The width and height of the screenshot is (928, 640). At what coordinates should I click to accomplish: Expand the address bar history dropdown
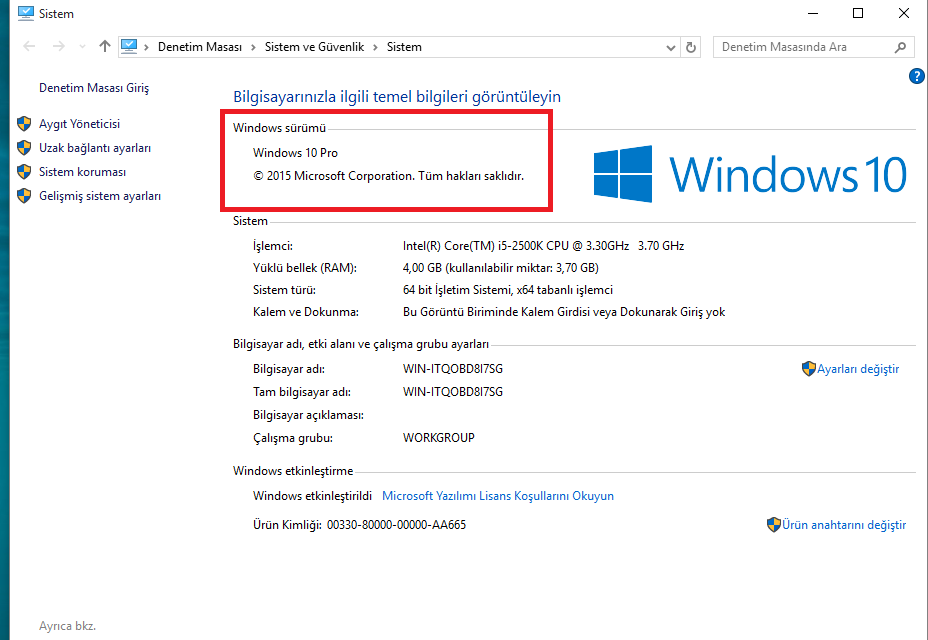pos(670,47)
